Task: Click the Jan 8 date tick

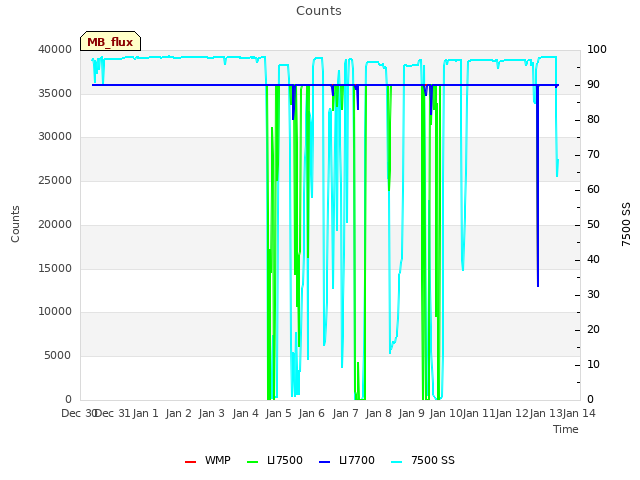Action: 378,414
